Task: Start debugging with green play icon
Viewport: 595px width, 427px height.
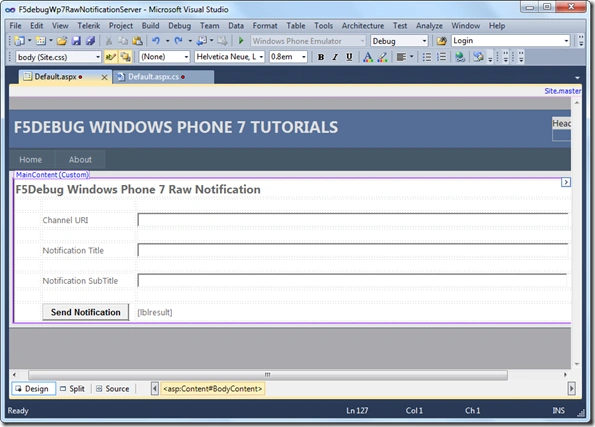Action: pyautogui.click(x=241, y=41)
